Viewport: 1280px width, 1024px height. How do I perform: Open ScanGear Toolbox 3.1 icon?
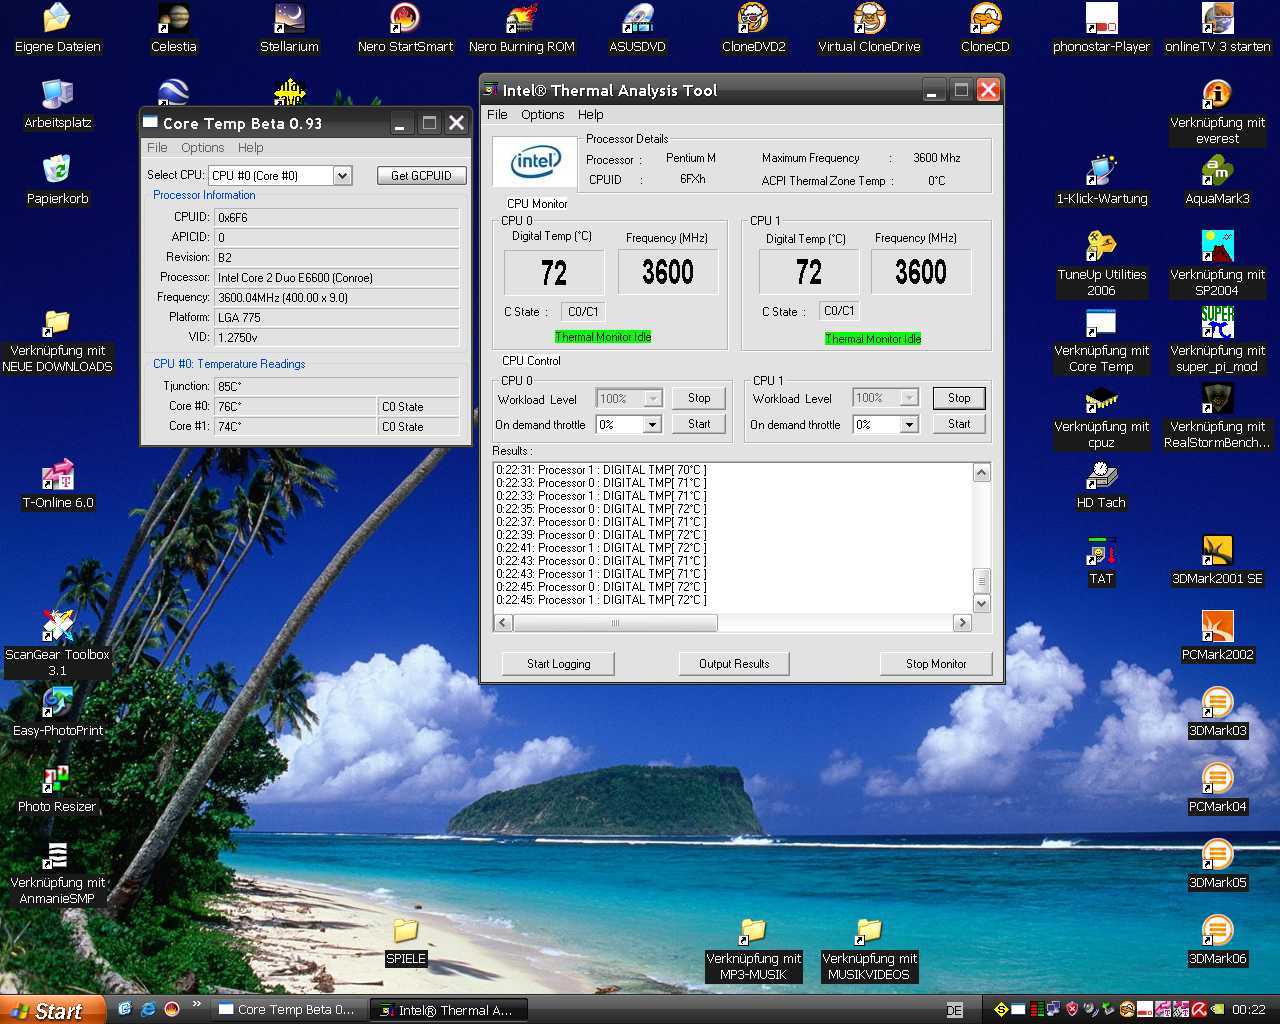click(x=57, y=644)
